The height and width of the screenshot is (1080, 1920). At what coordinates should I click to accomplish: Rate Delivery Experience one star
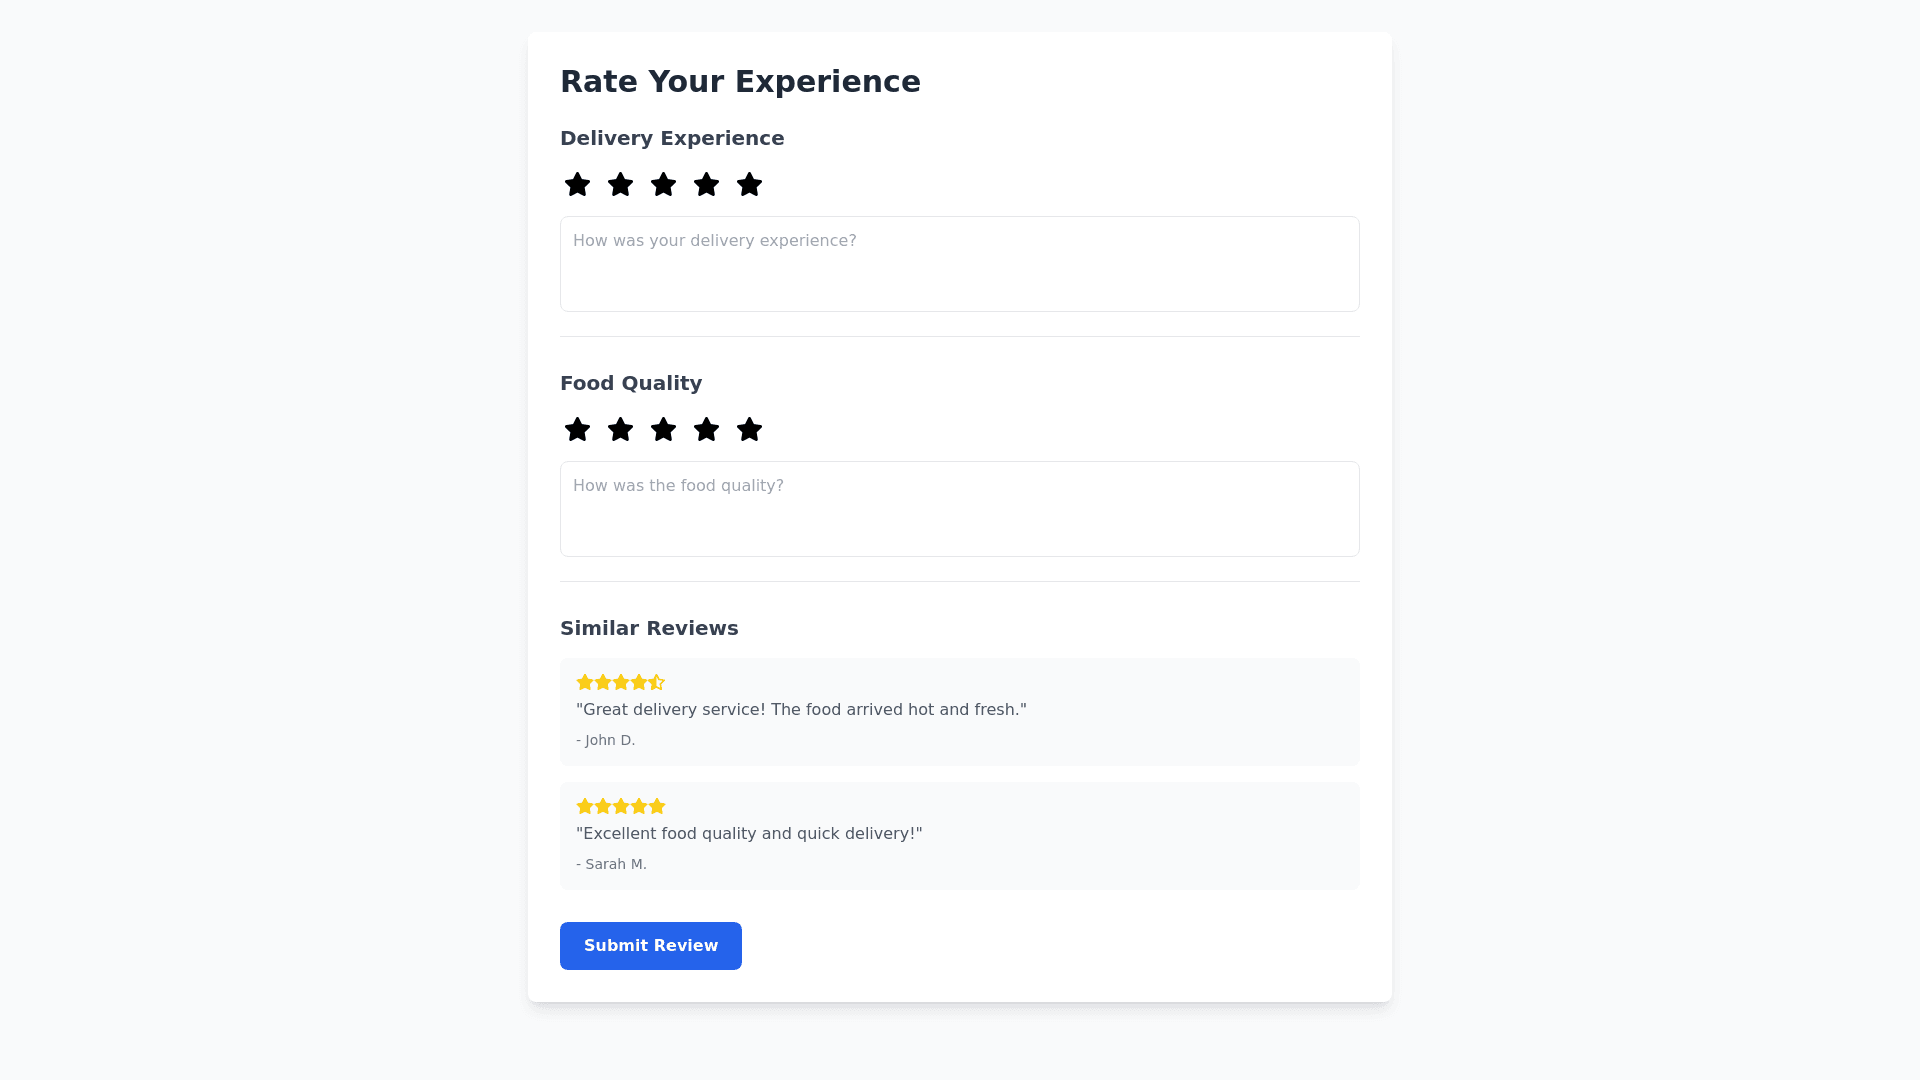click(x=577, y=185)
